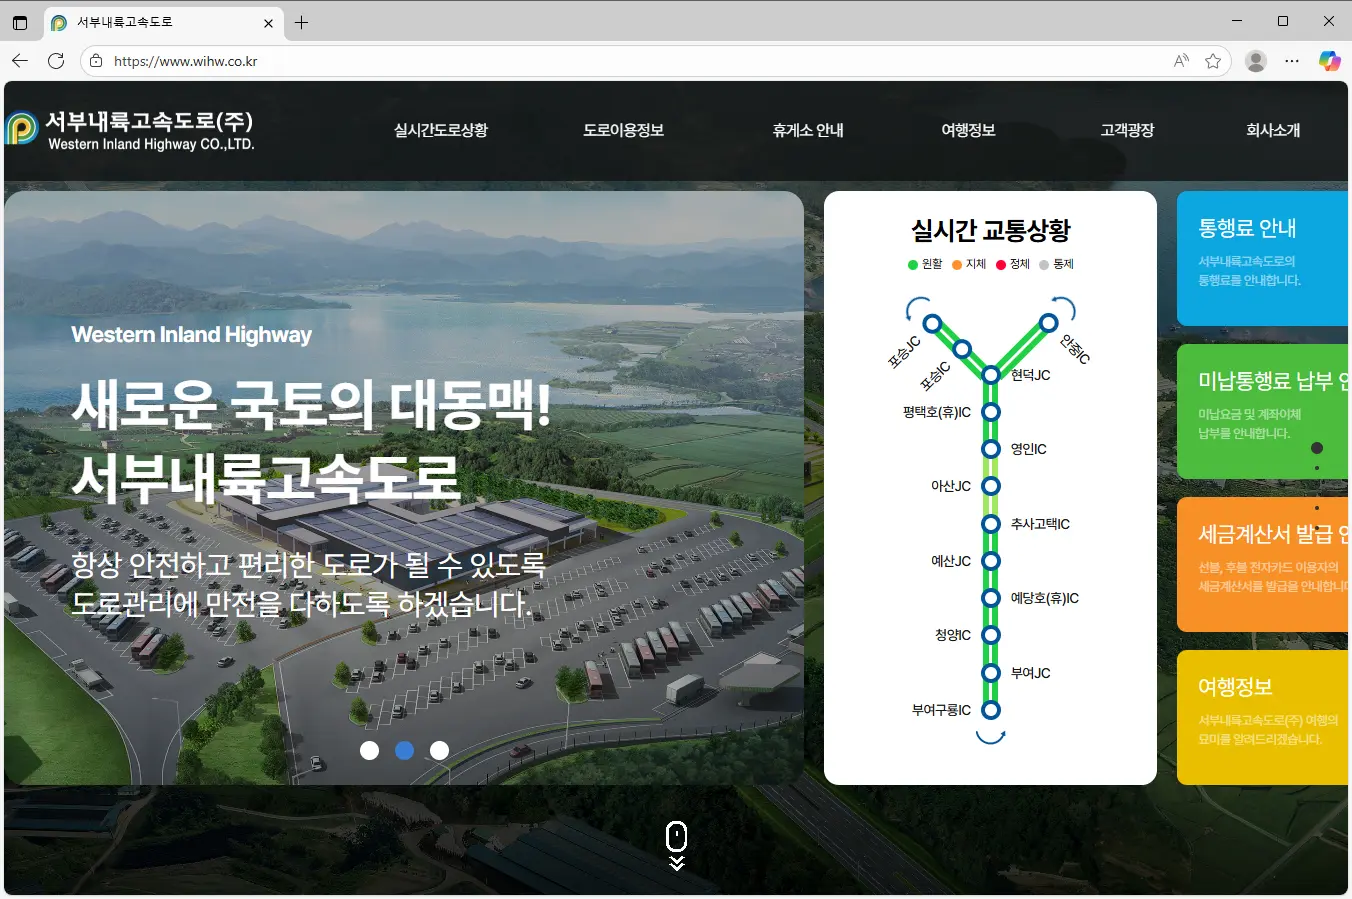This screenshot has height=899, width=1352.
Task: Click the read-aloud icon in the address bar
Action: coord(1180,61)
